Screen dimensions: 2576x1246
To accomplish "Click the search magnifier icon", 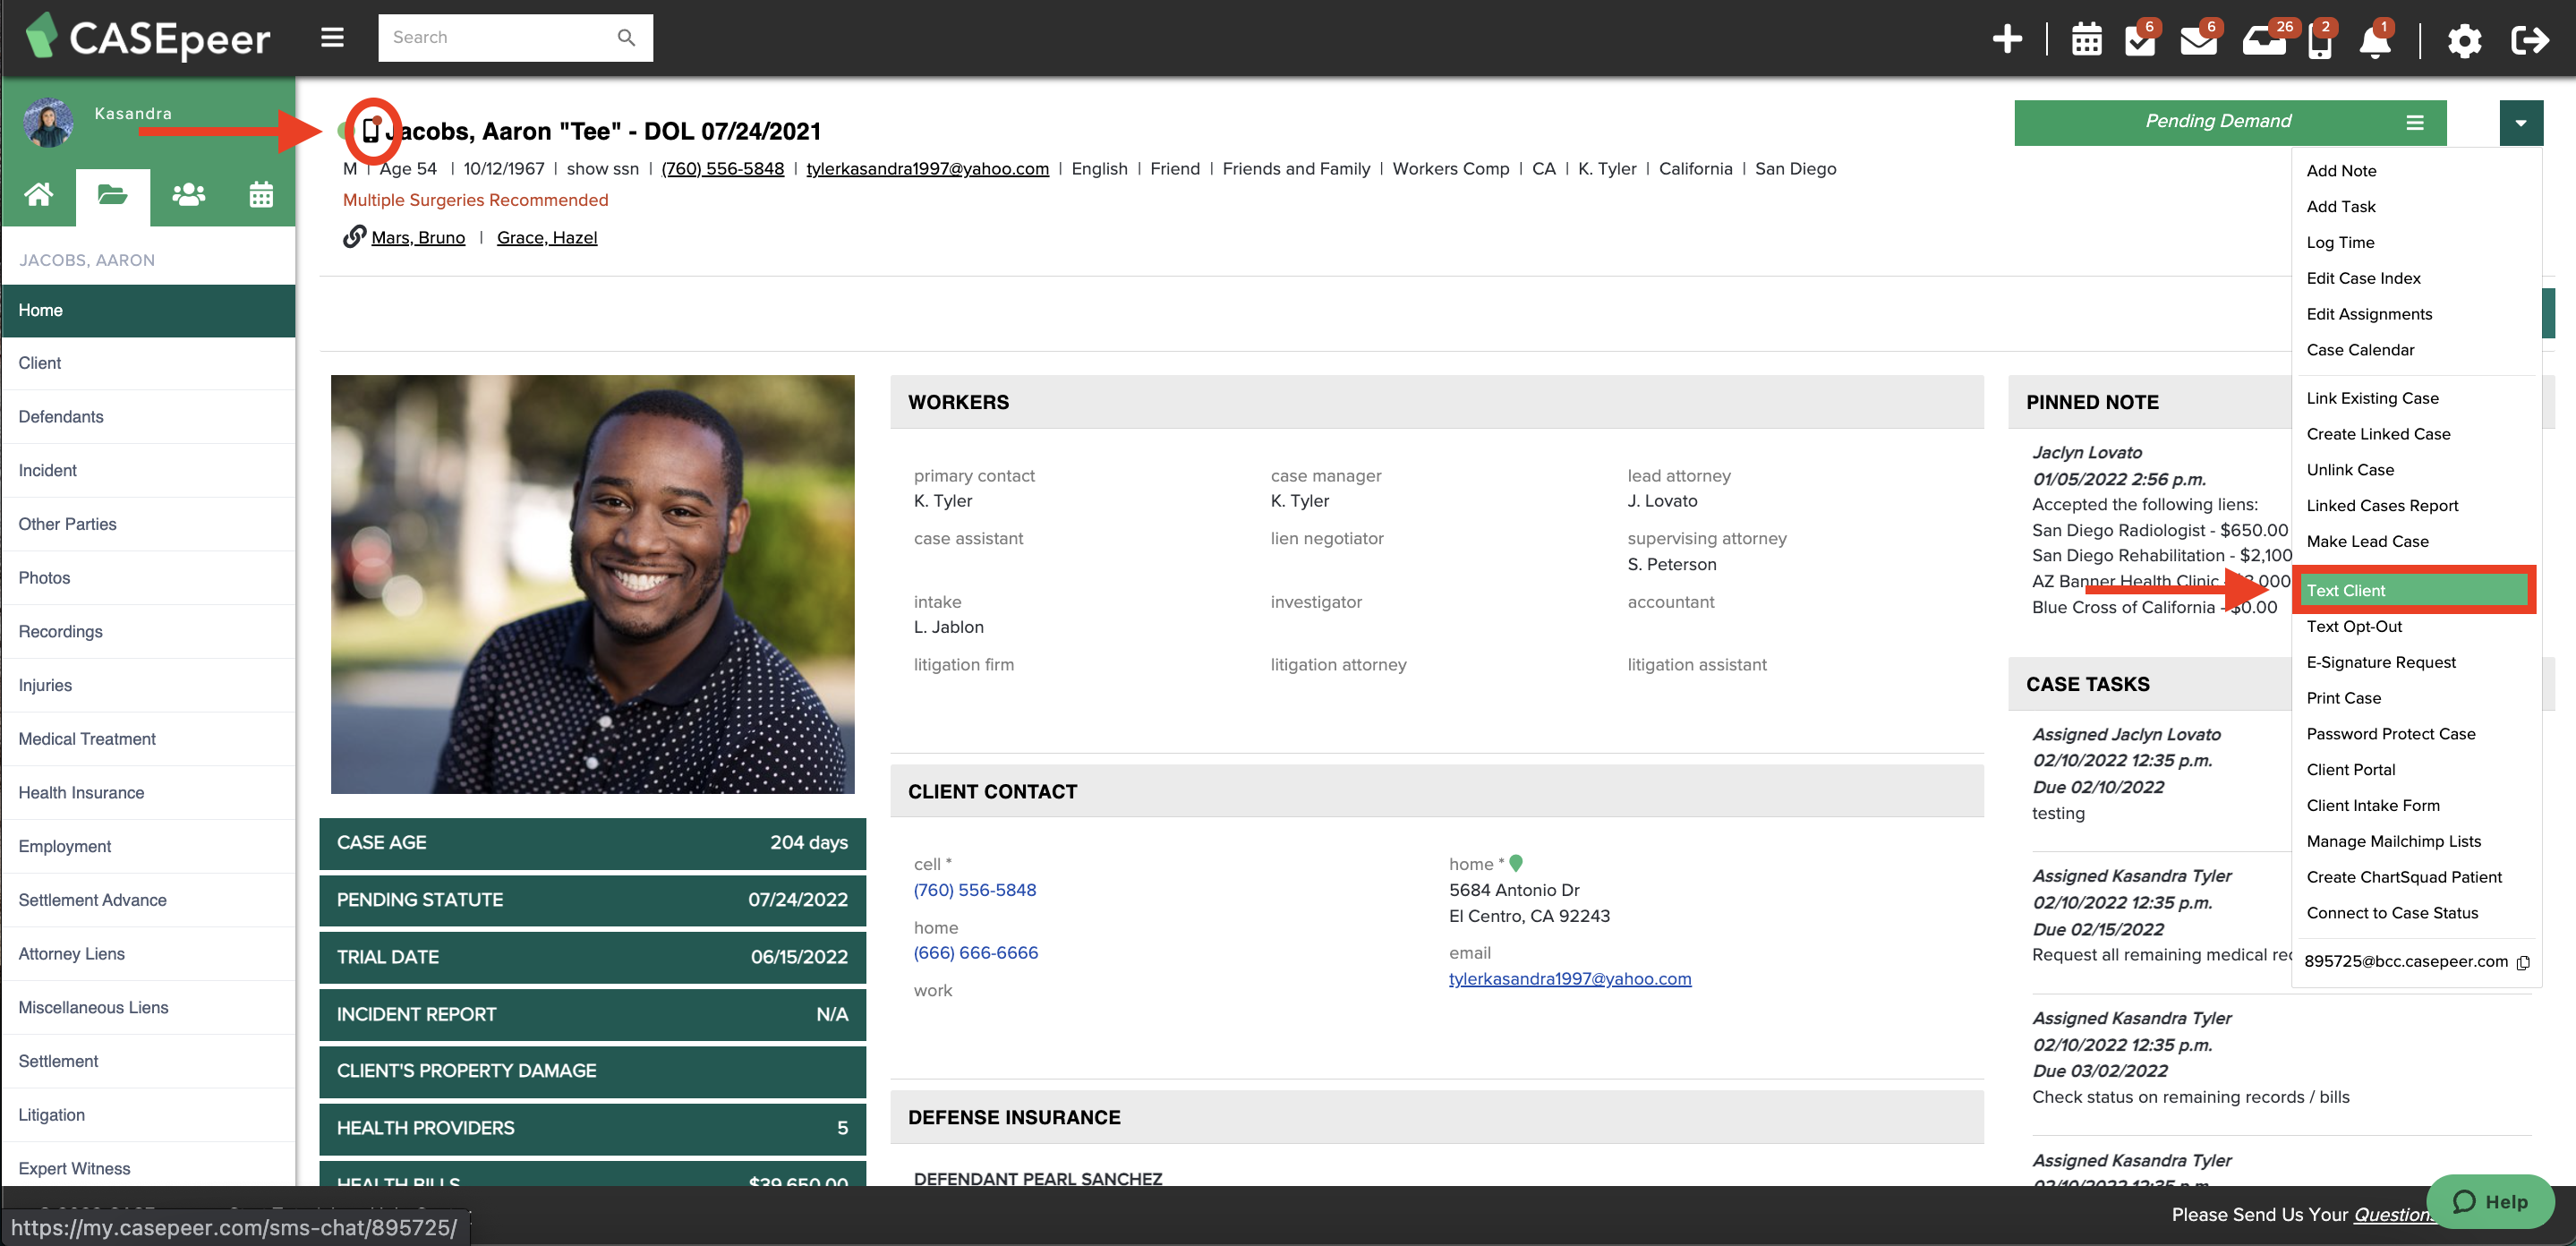I will (626, 38).
